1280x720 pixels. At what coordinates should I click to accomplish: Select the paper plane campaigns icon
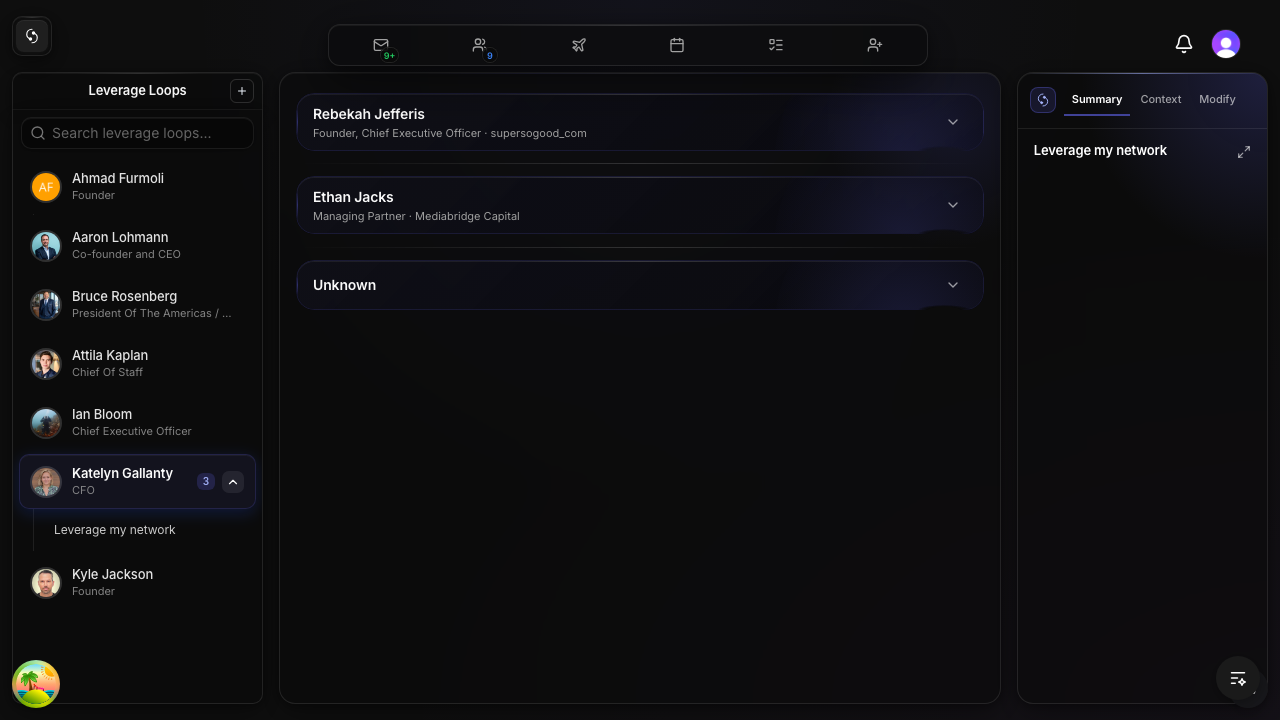tap(579, 45)
